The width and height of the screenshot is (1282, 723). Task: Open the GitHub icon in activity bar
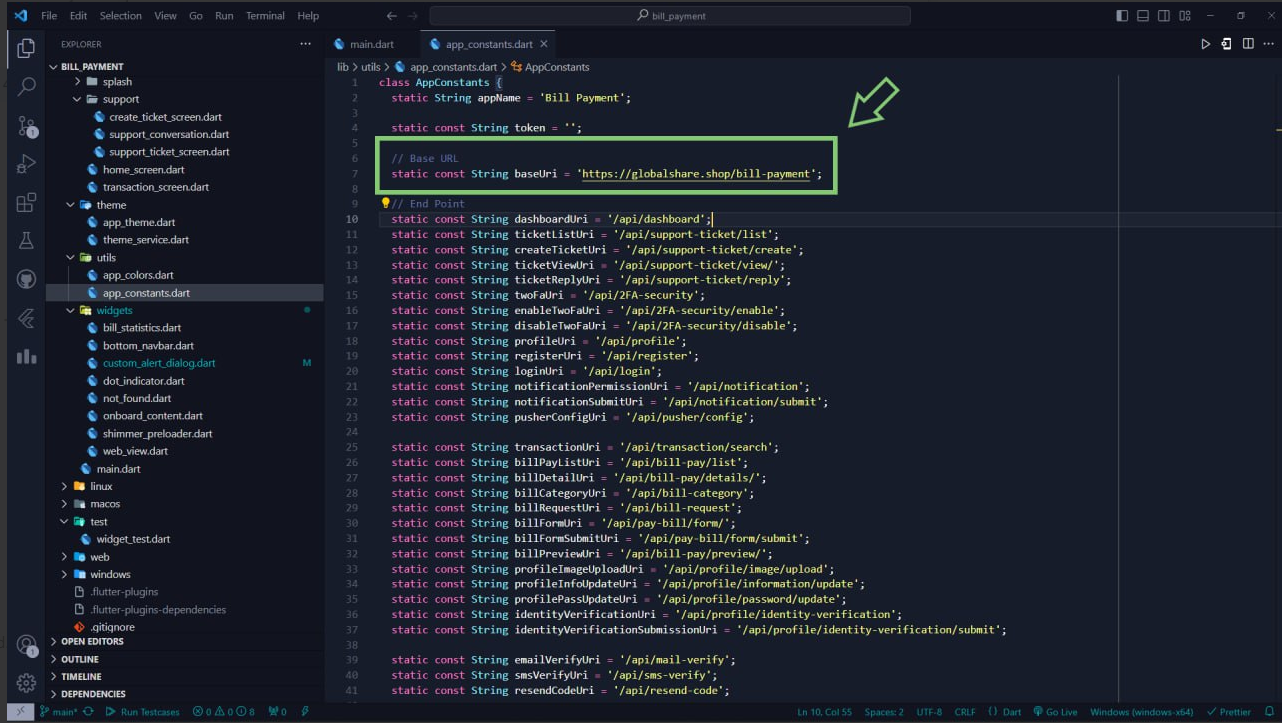tap(26, 280)
